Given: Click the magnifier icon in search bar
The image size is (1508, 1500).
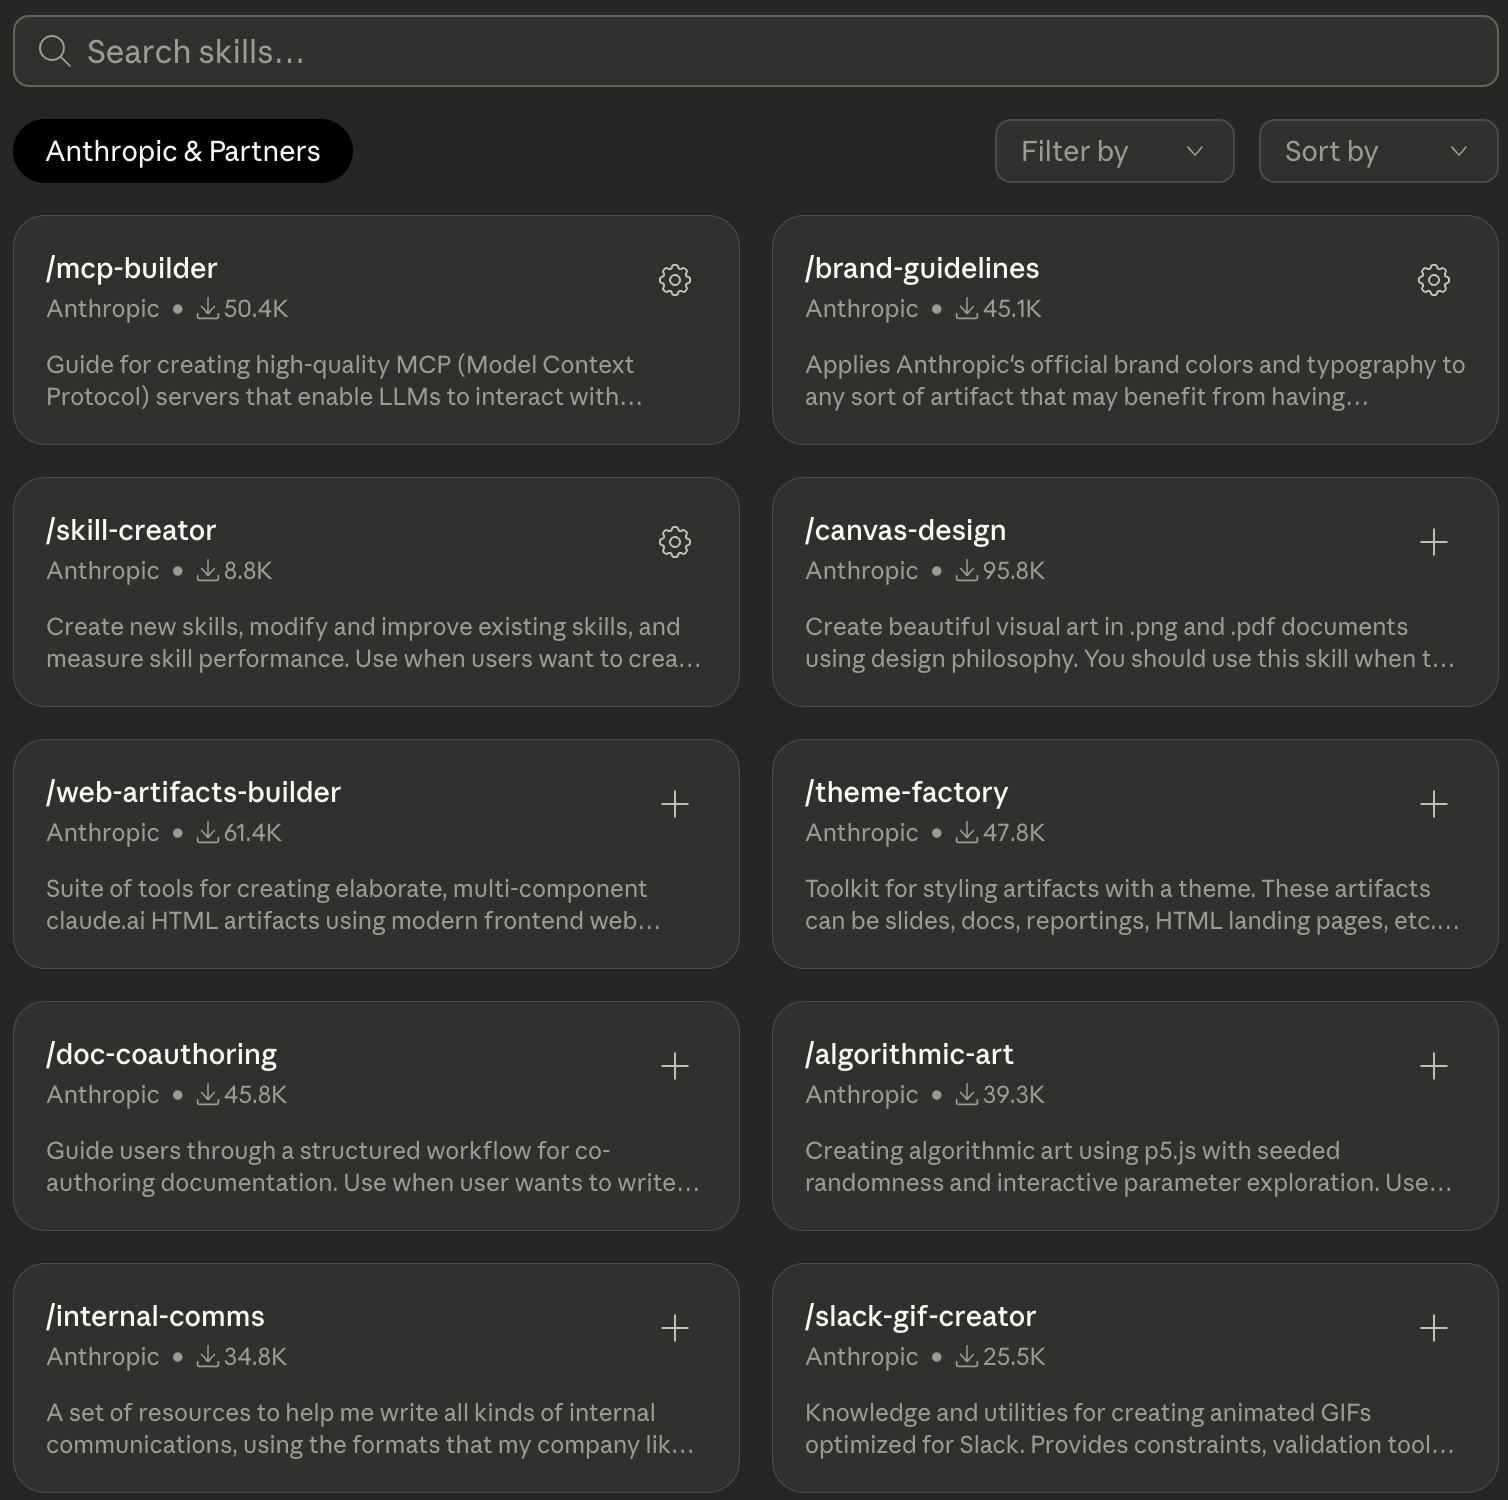Looking at the screenshot, I should tap(55, 51).
